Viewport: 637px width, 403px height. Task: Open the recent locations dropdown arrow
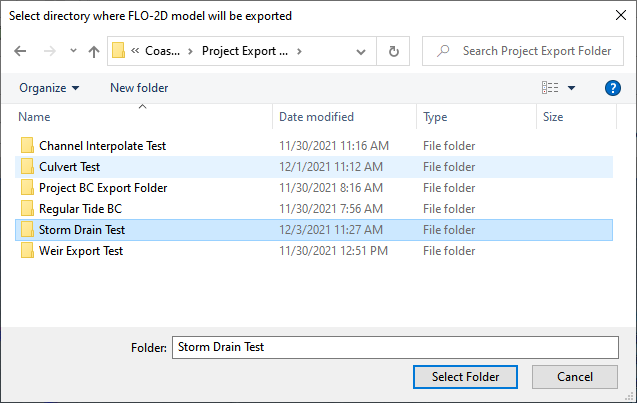pos(72,51)
